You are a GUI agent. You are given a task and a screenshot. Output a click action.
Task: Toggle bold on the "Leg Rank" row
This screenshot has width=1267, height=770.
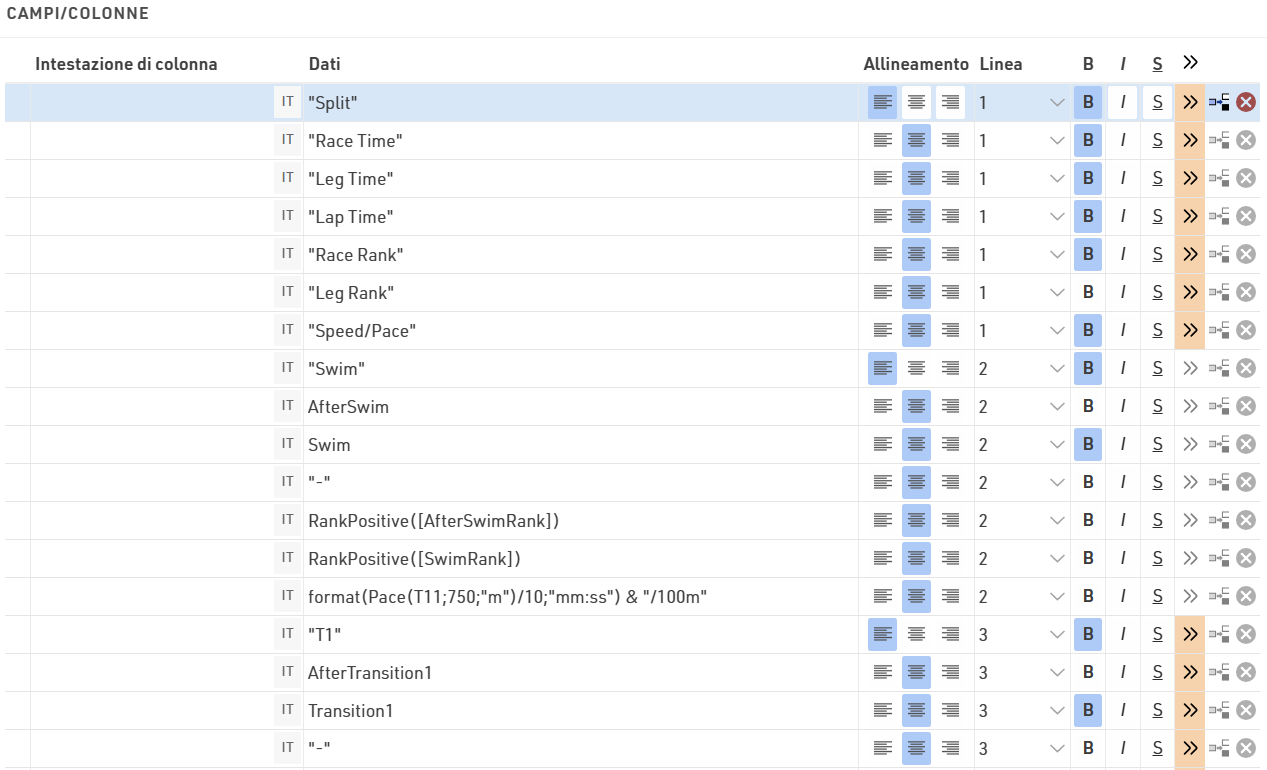1088,292
